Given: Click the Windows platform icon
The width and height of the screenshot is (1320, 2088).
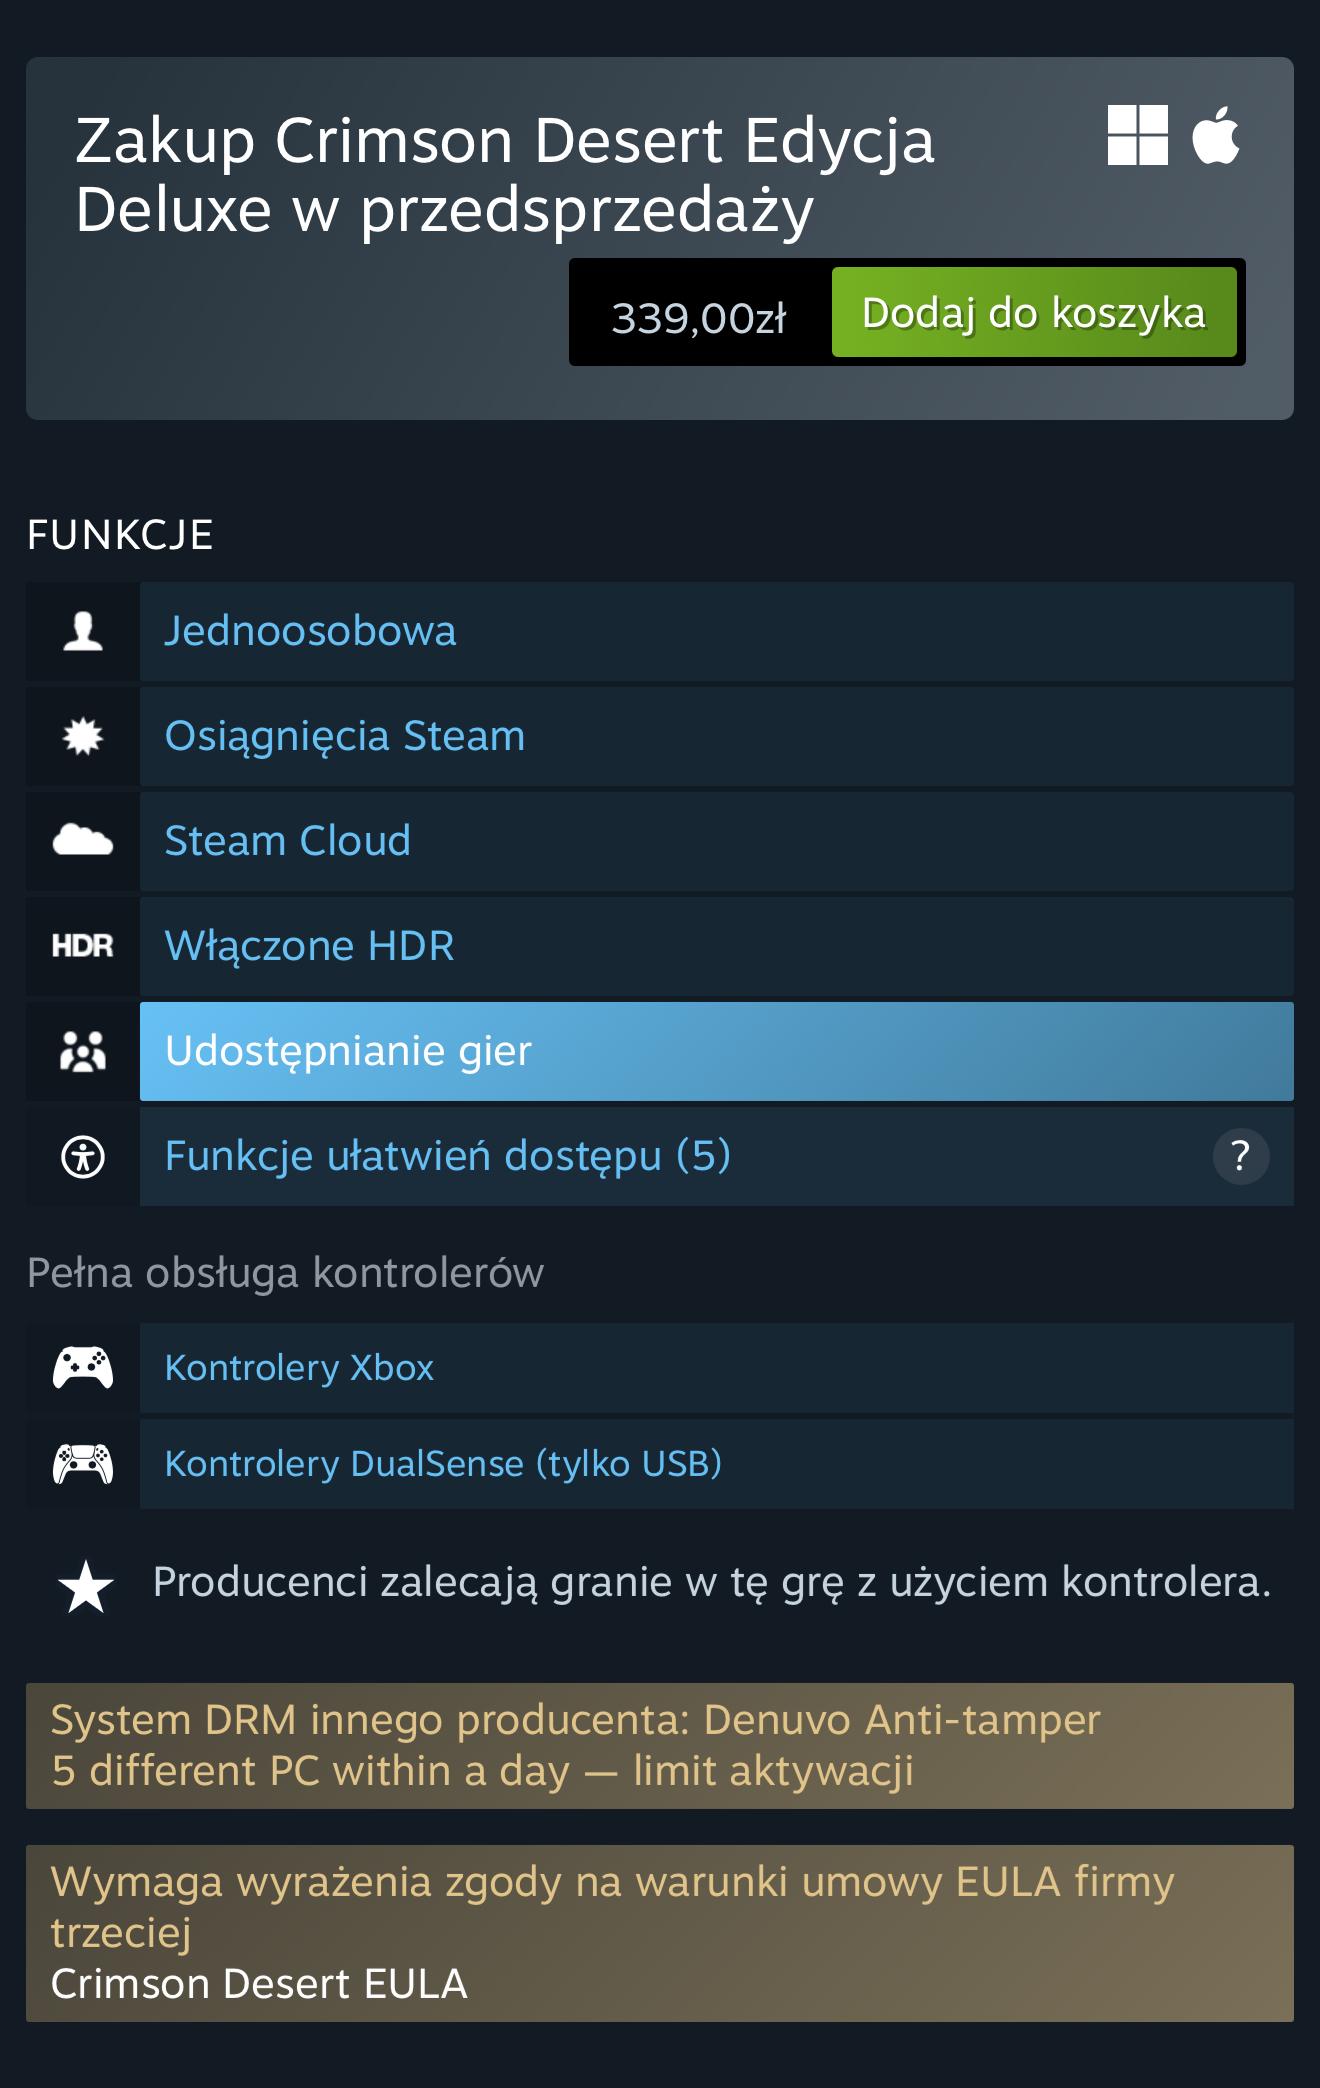Looking at the screenshot, I should point(1137,135).
